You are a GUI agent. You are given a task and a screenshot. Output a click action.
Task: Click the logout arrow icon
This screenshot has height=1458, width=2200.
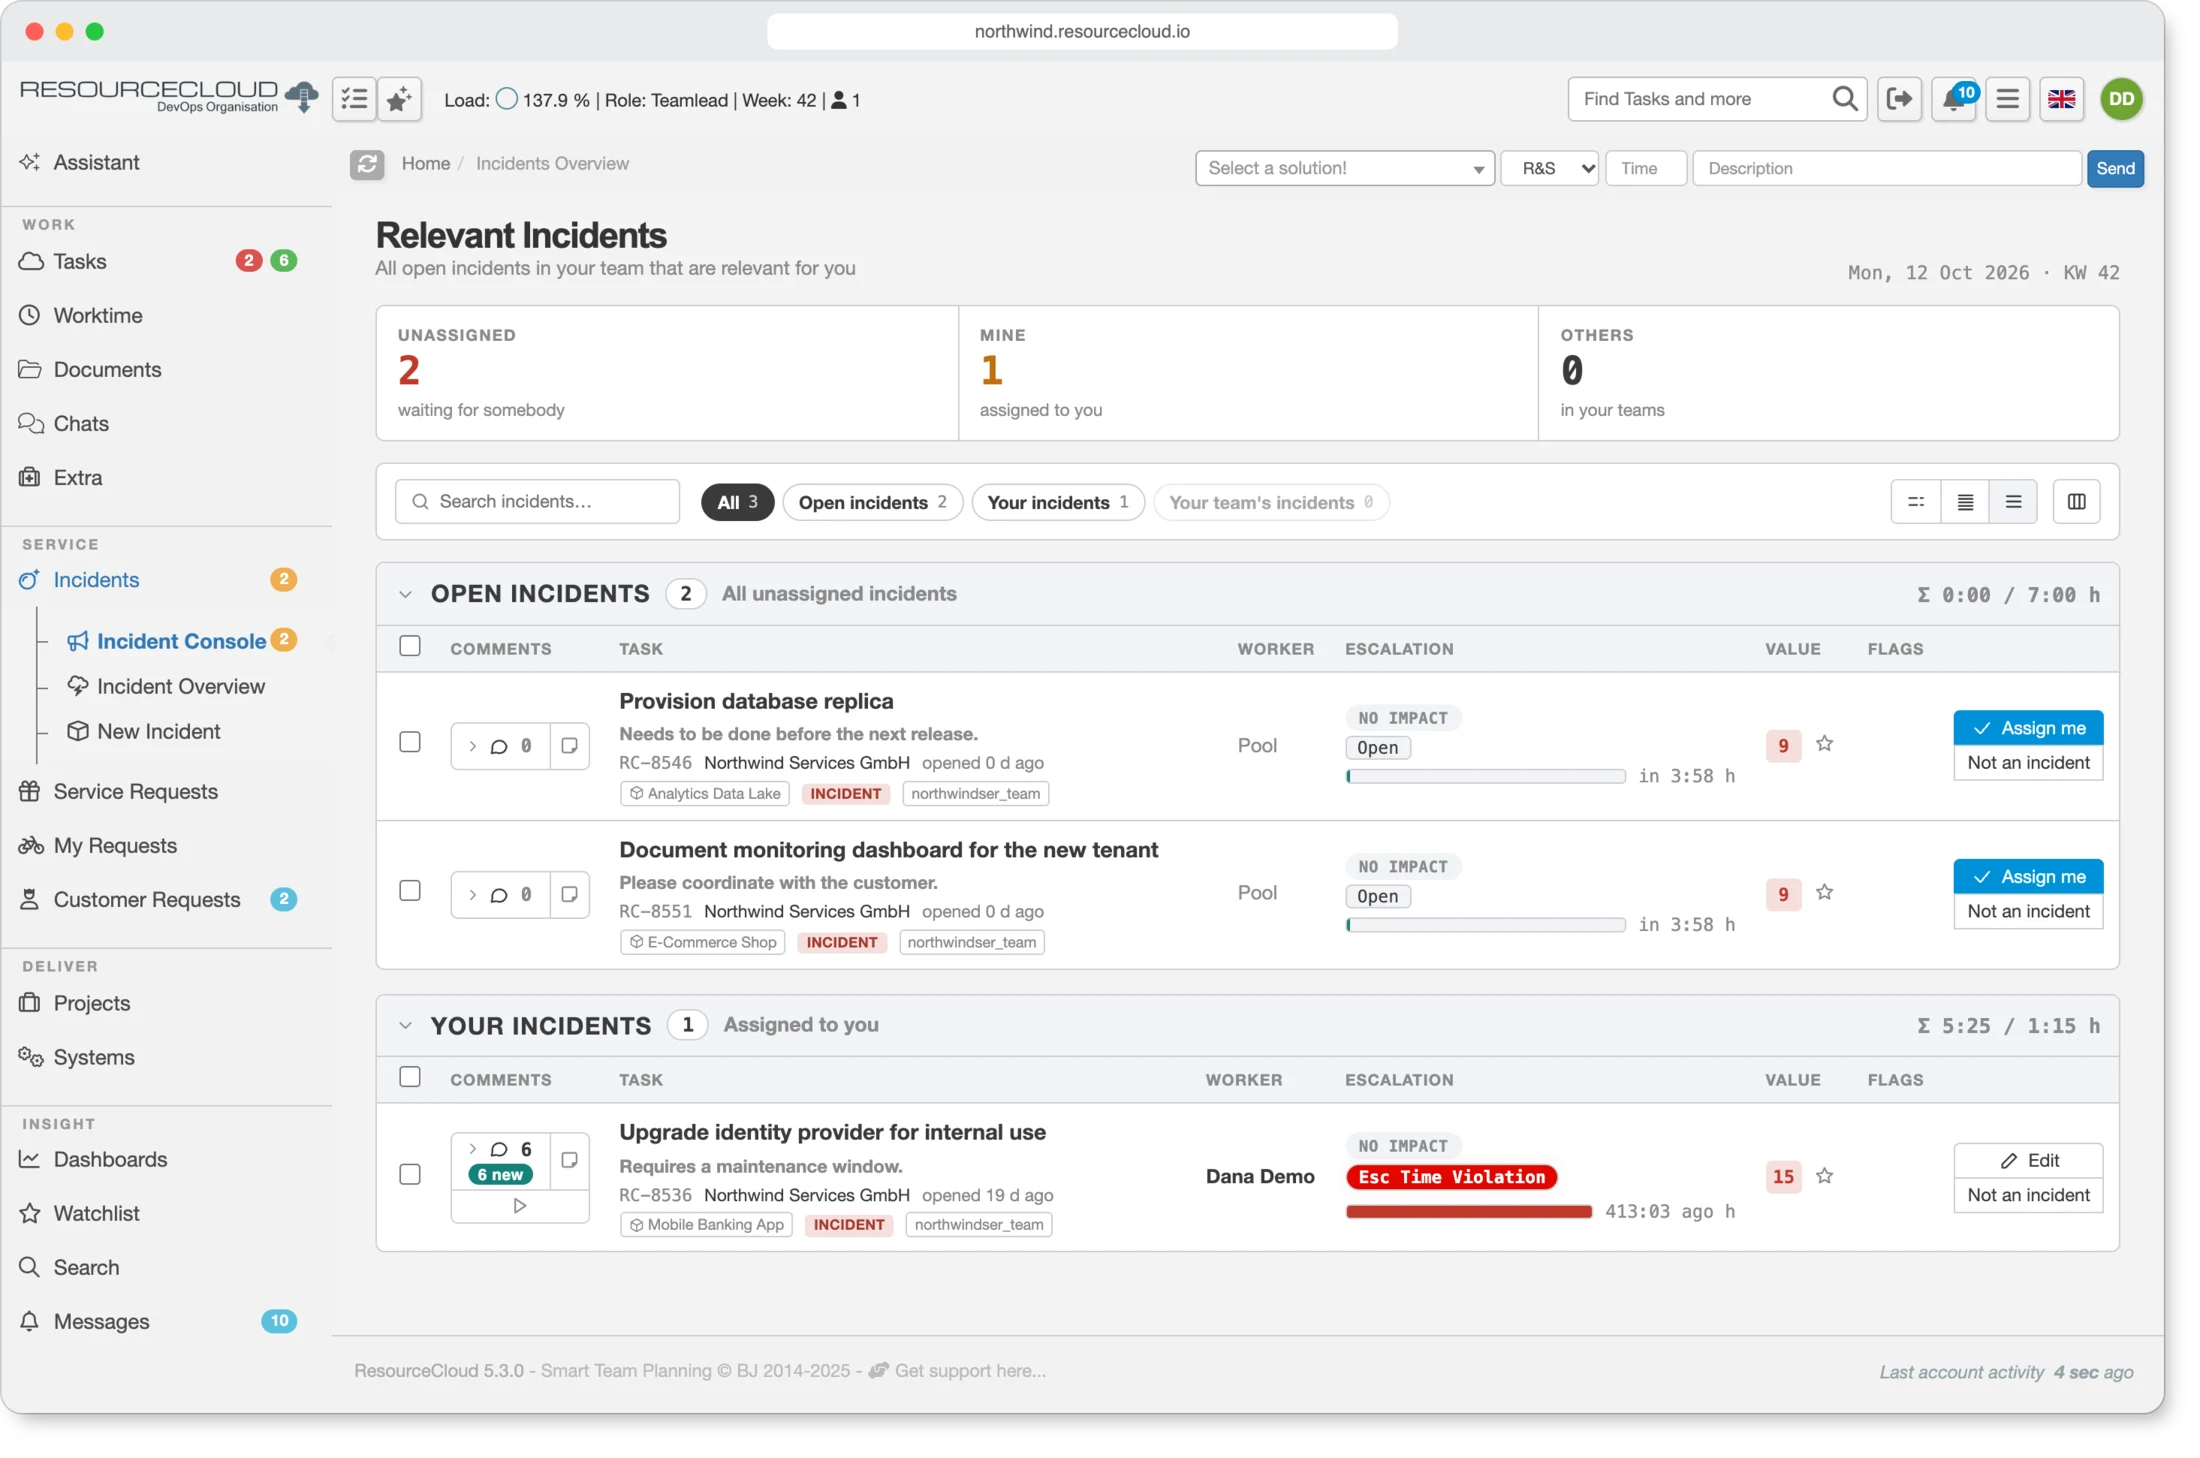pyautogui.click(x=1899, y=99)
